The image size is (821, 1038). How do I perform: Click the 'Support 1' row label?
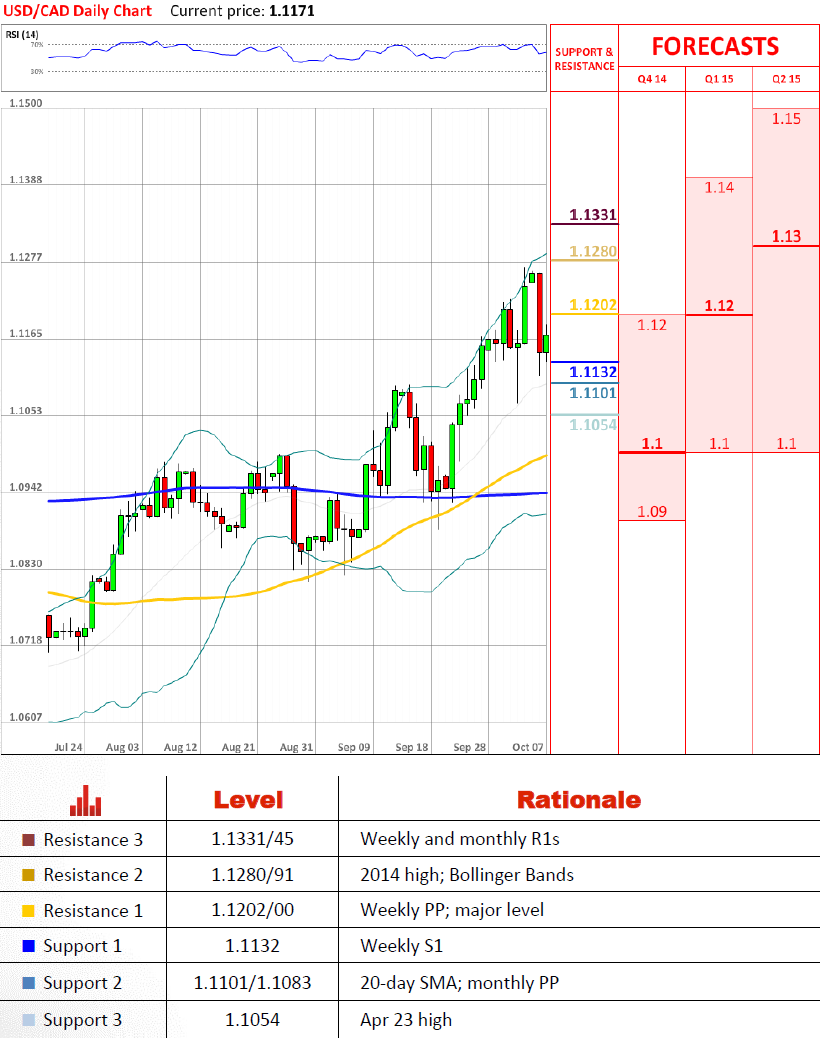pos(83,947)
